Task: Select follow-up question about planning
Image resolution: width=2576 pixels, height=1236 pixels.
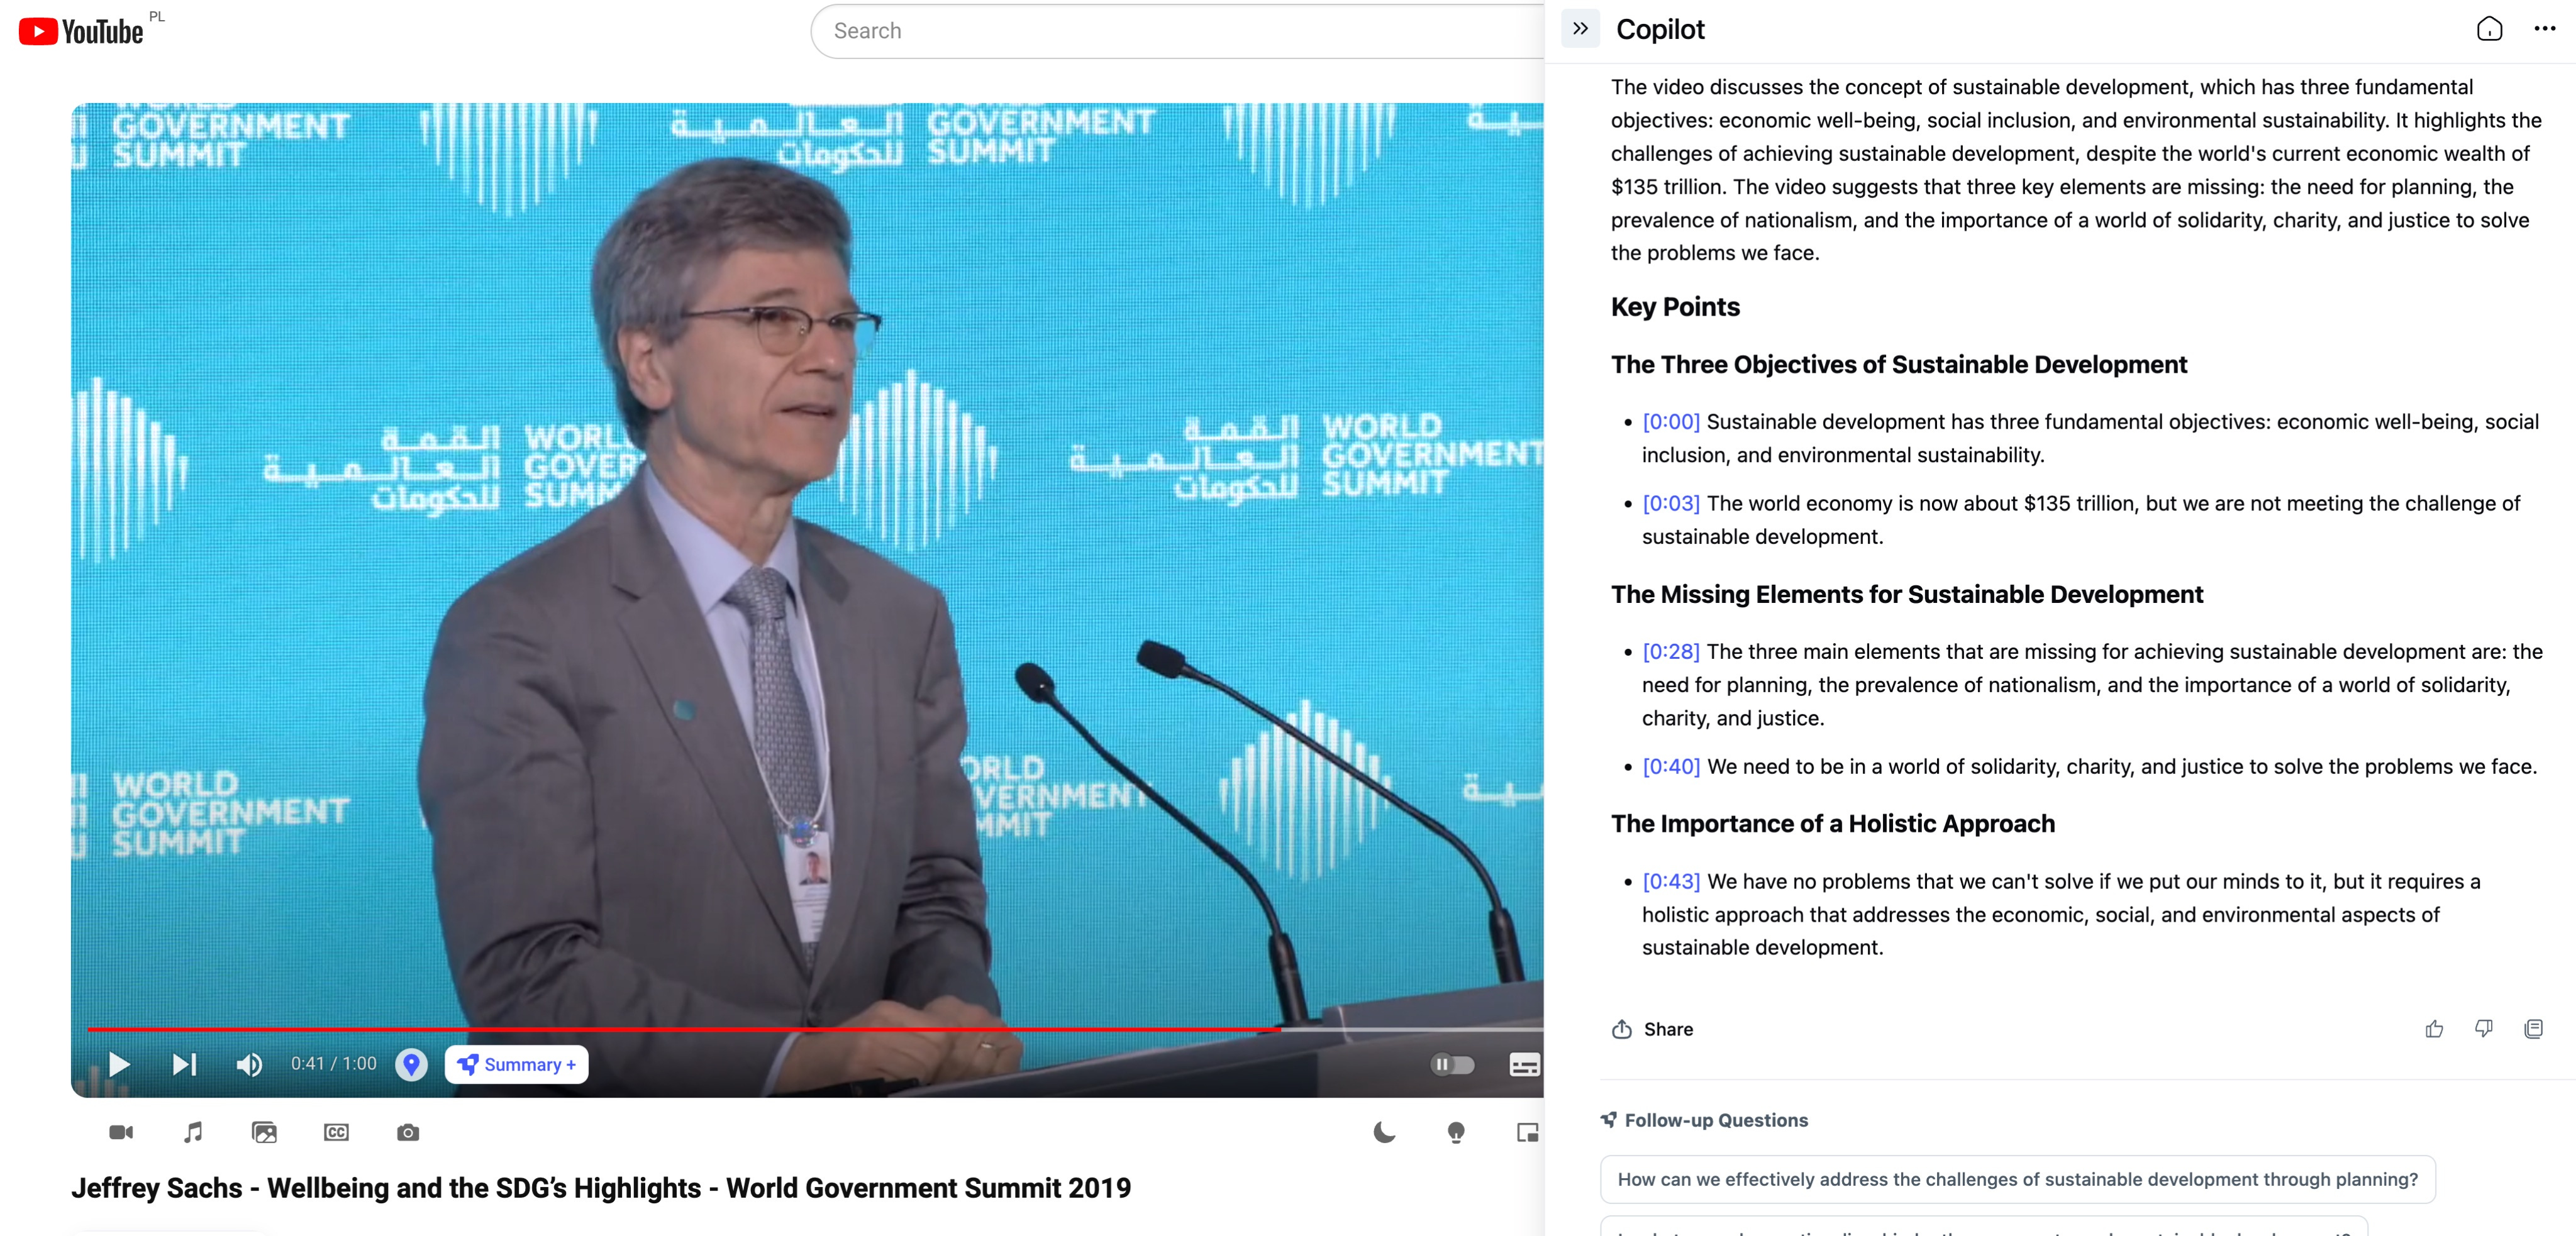Action: [x=2017, y=1180]
